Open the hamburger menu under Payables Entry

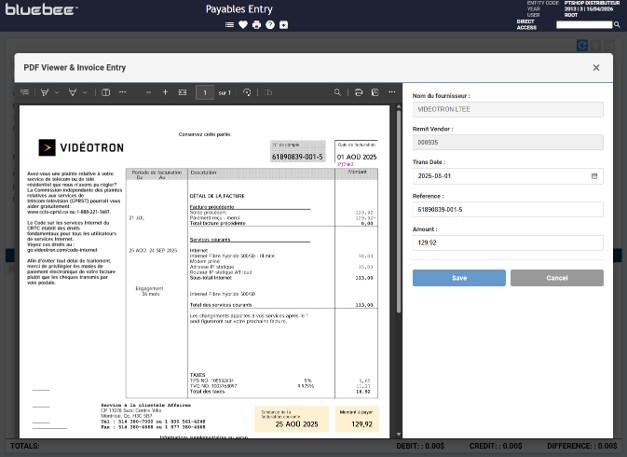[230, 25]
